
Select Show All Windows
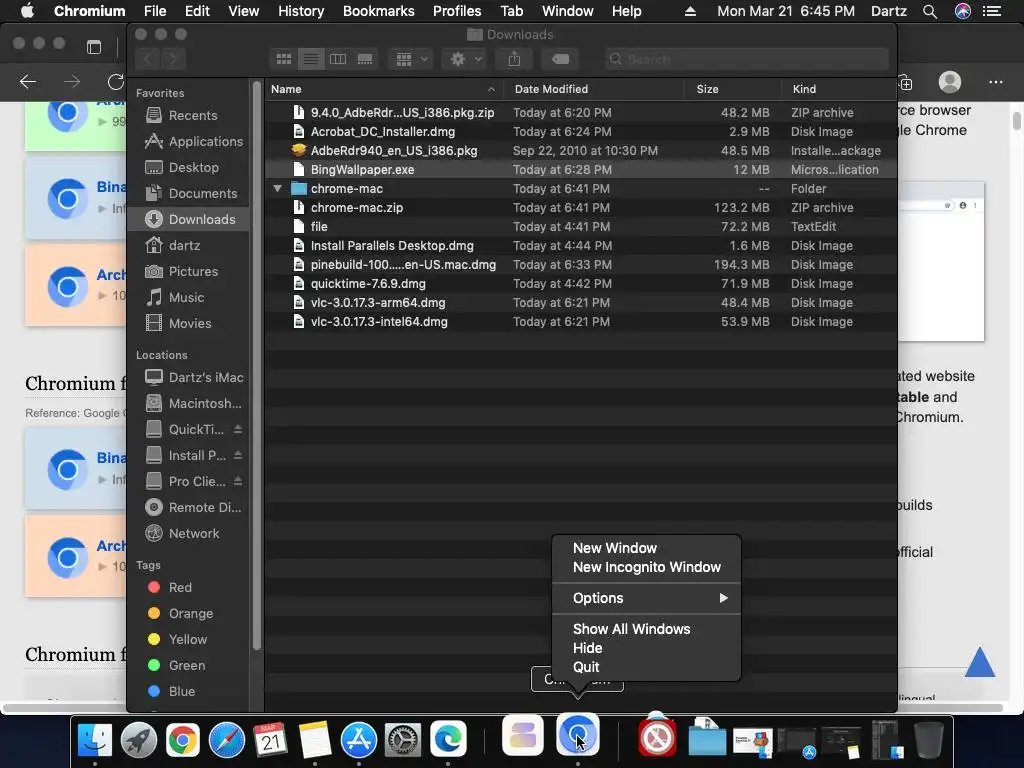647,630
